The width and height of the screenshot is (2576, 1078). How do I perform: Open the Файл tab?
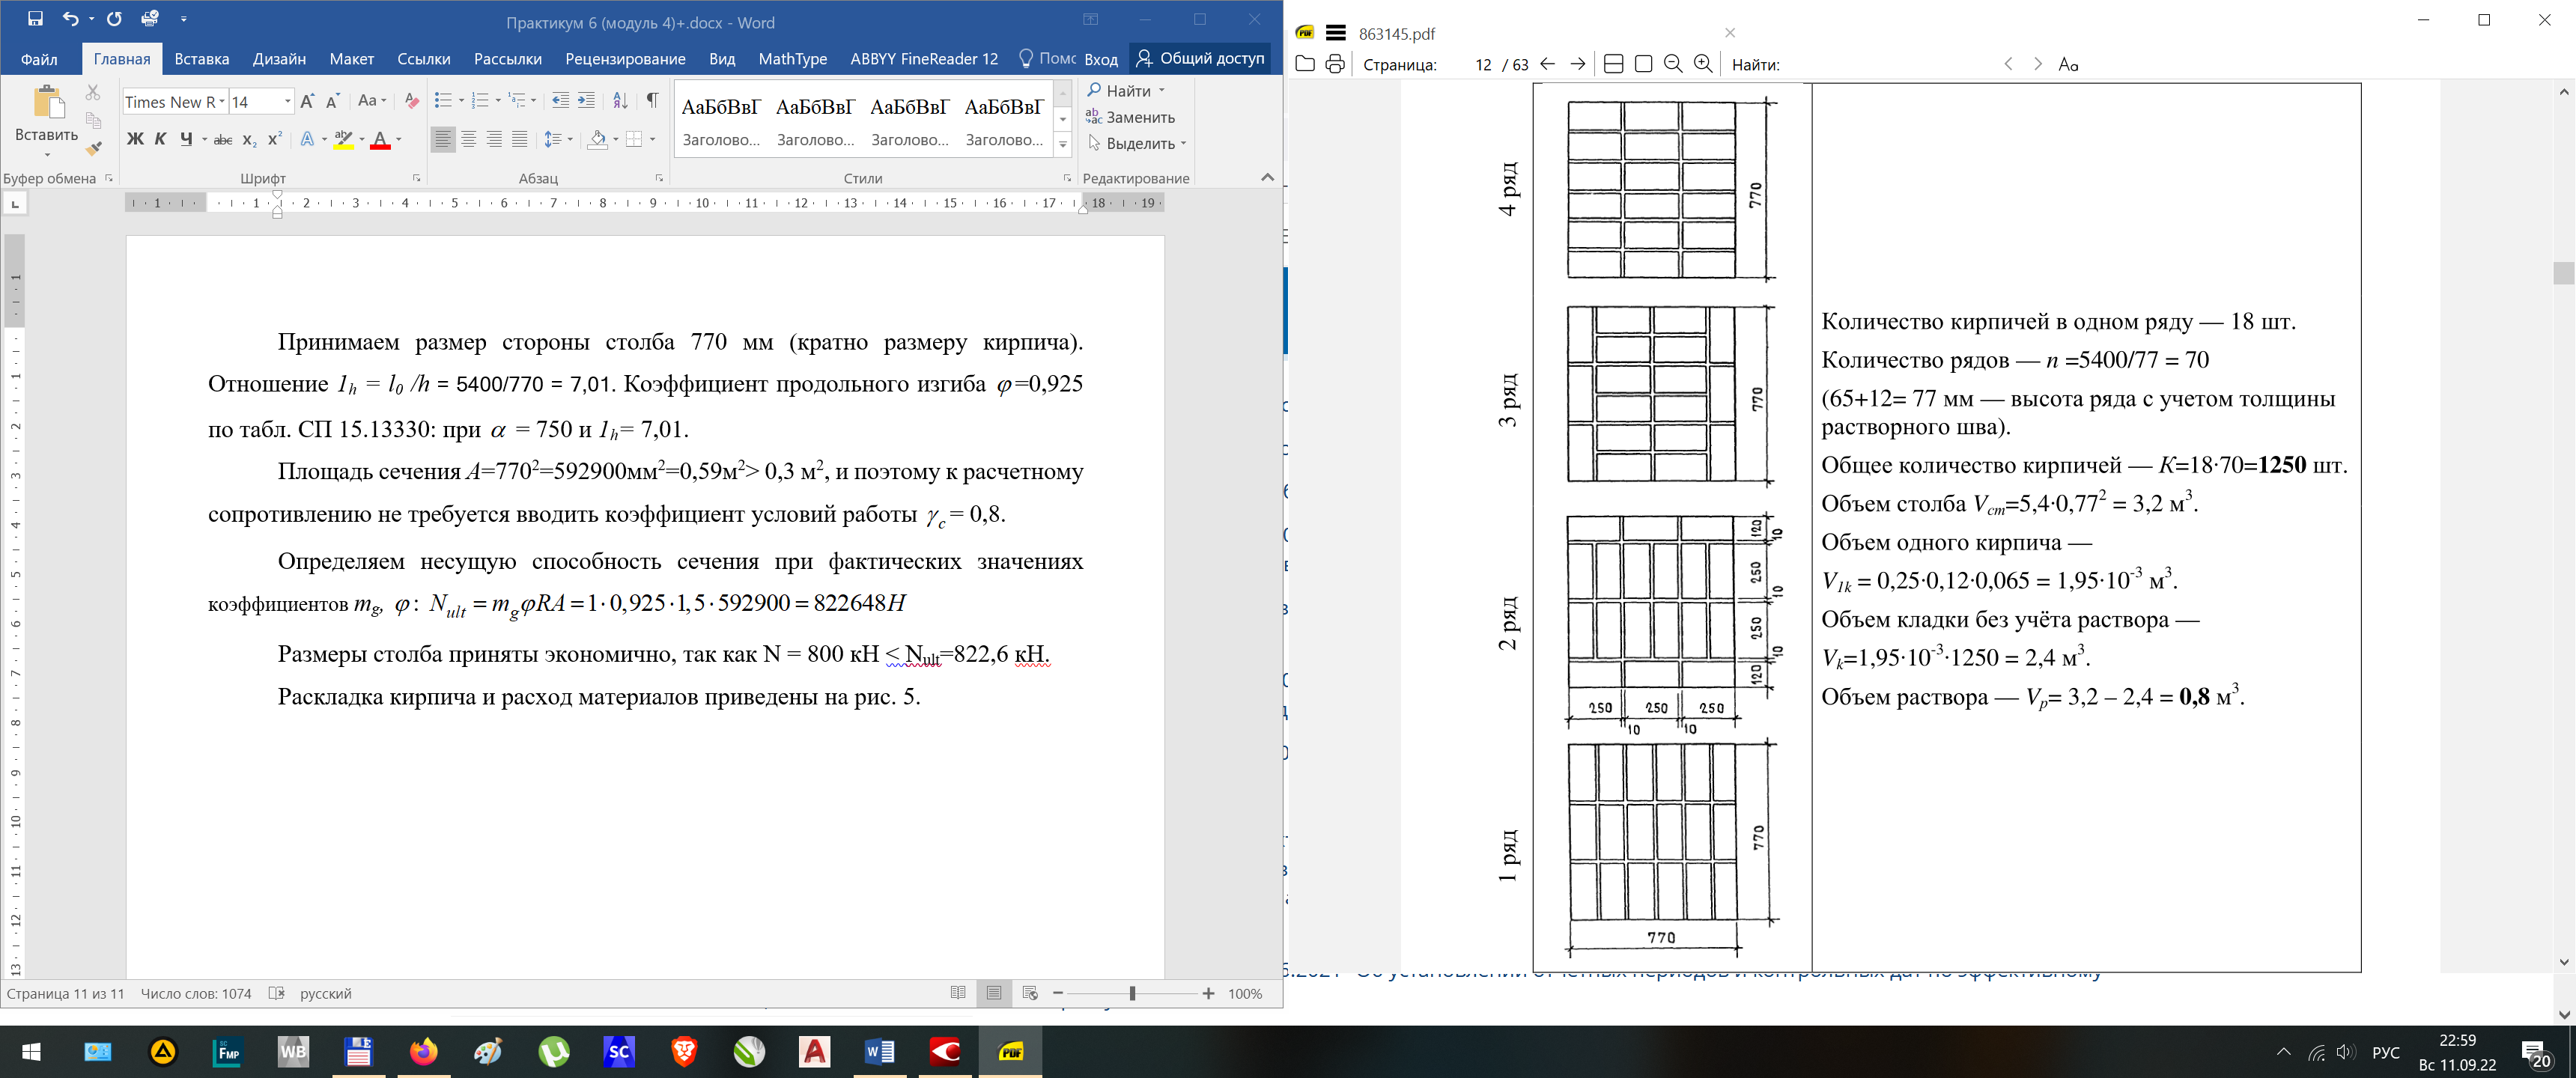click(39, 59)
